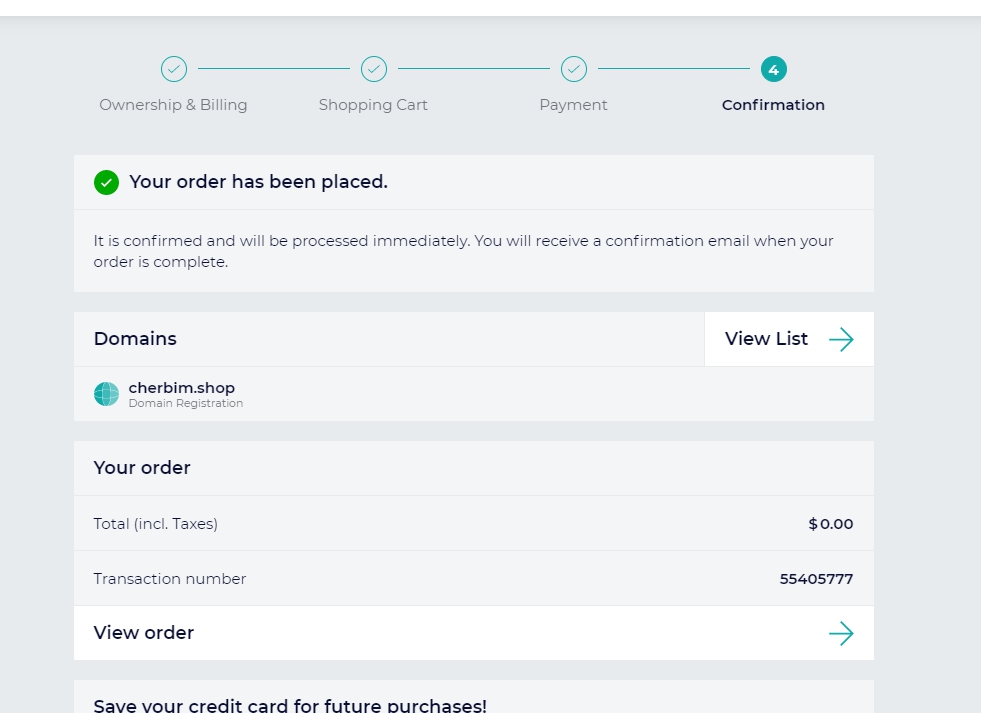Click the transaction number 55405777
Viewport: 981px width, 713px height.
[816, 579]
